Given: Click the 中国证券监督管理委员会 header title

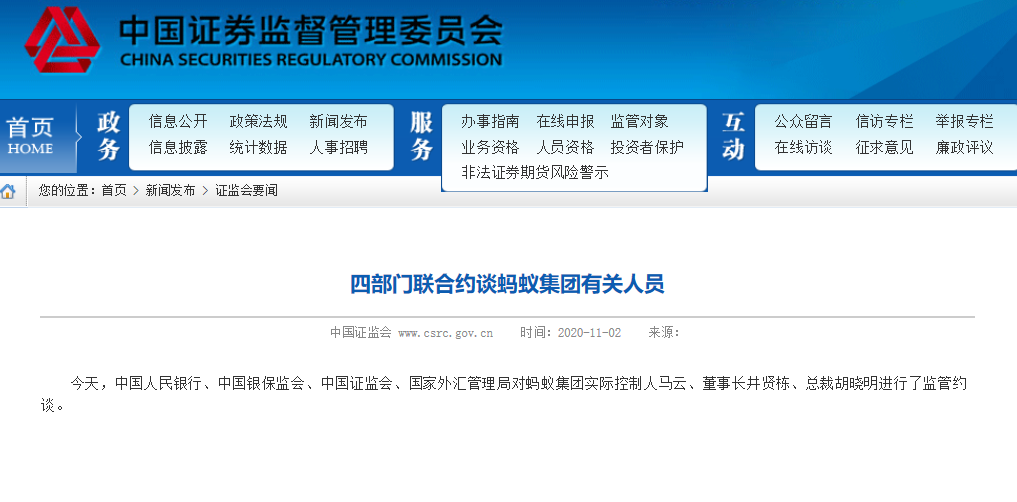Looking at the screenshot, I should (311, 30).
